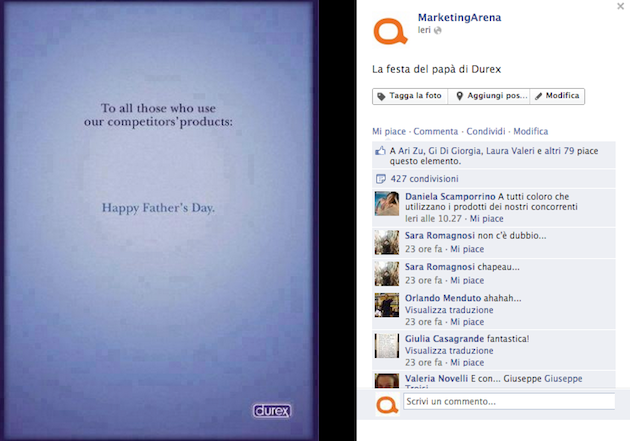
Task: Click Sara Romagnosi name on 'non c'è dubbio' comment
Action: [440, 236]
